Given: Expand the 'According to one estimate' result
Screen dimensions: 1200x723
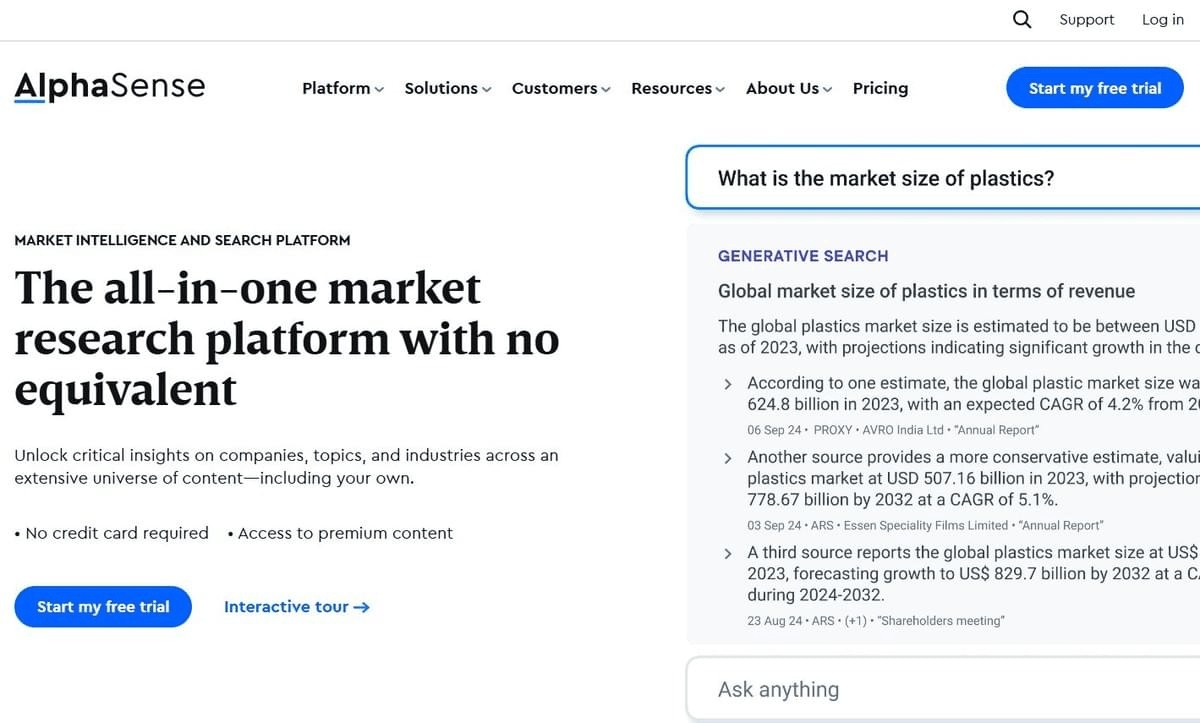Looking at the screenshot, I should click(x=727, y=384).
